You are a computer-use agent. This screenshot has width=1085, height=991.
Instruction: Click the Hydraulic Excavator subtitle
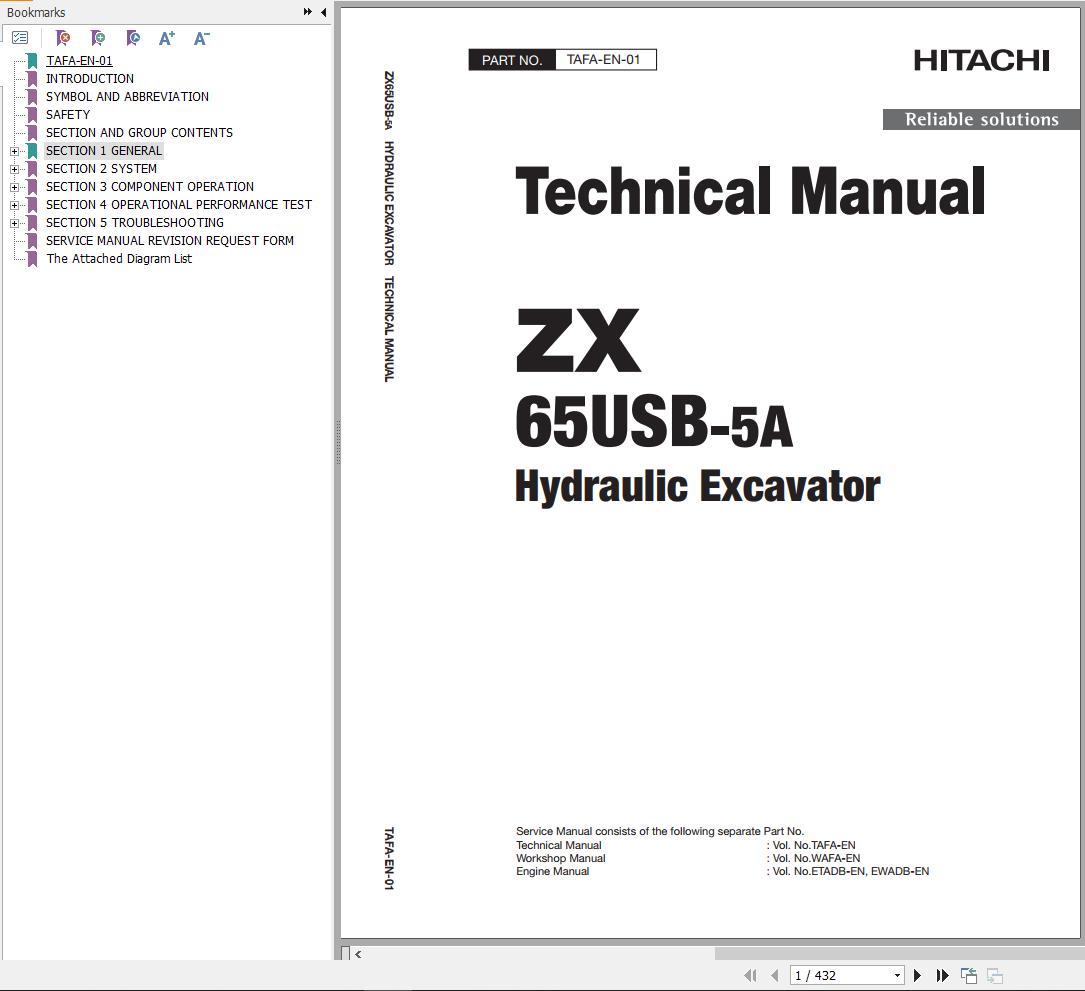[x=698, y=486]
